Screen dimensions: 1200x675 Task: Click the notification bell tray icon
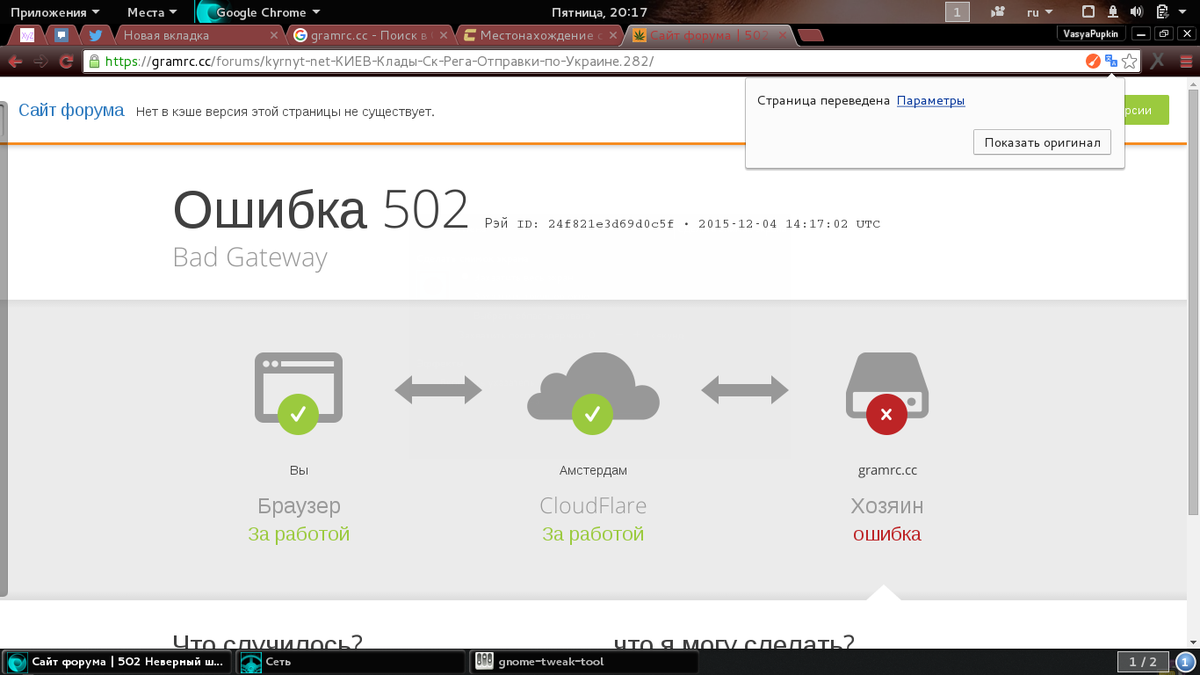(1115, 12)
